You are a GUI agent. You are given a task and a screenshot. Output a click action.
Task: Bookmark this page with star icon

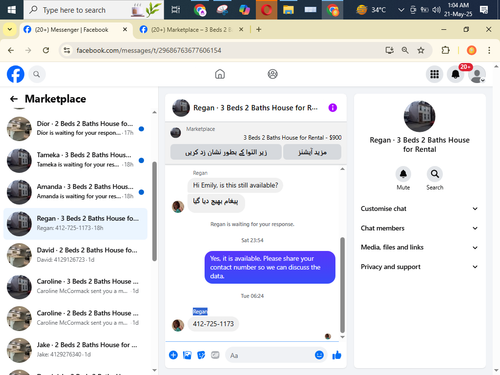pyautogui.click(x=421, y=50)
